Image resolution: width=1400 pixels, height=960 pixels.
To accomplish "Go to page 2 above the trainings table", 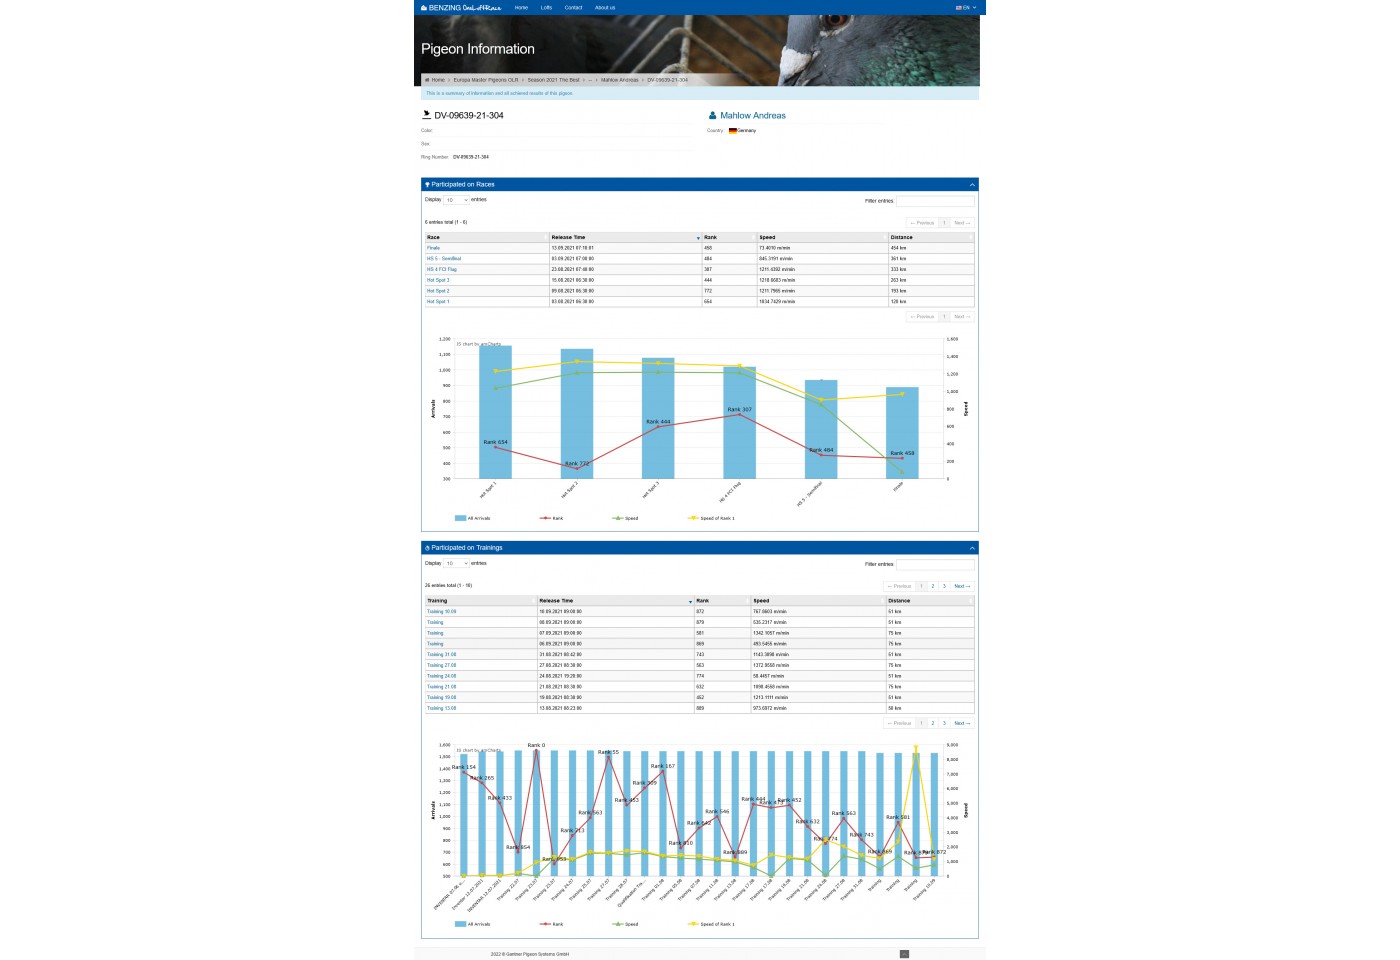I will click(x=933, y=586).
